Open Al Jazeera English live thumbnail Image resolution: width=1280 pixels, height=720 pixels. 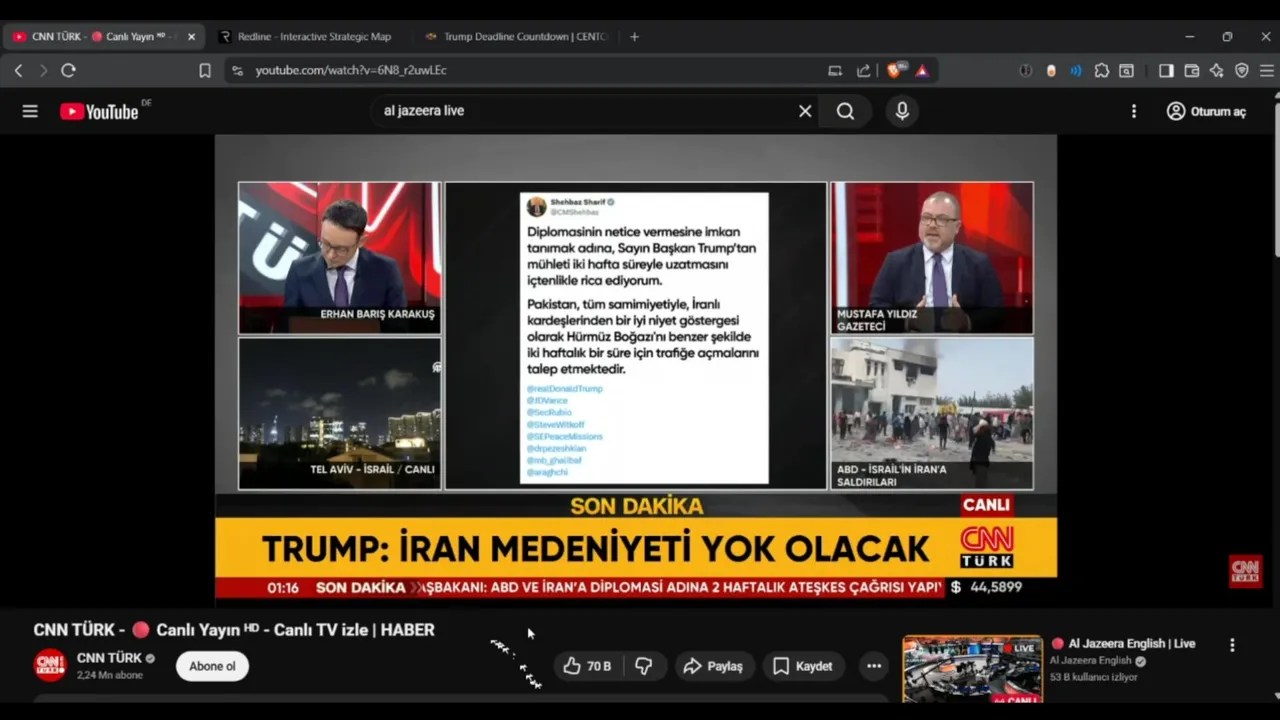pos(972,669)
